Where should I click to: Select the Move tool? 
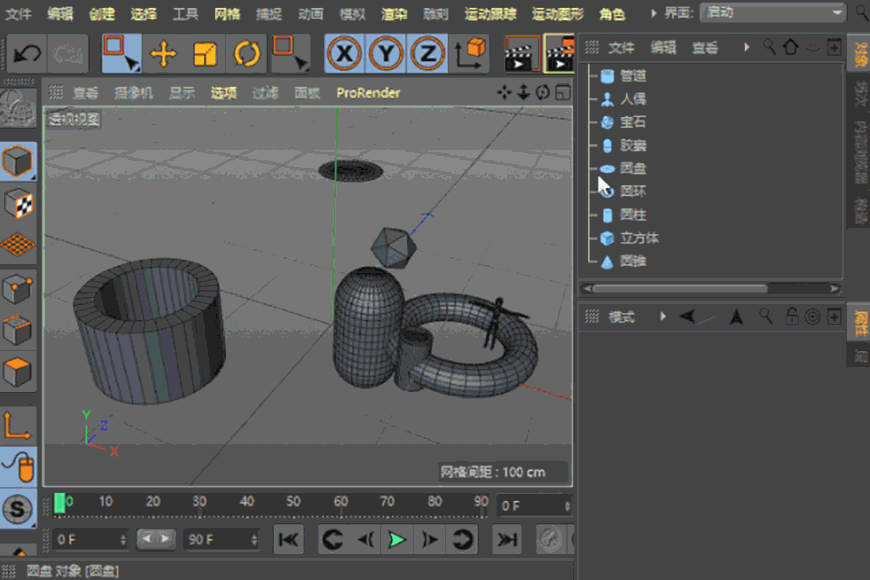(x=163, y=54)
